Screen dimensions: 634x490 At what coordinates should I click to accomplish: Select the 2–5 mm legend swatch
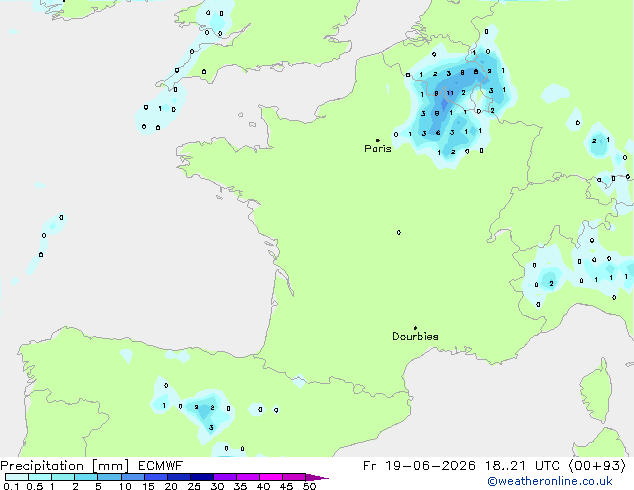pyautogui.click(x=86, y=477)
